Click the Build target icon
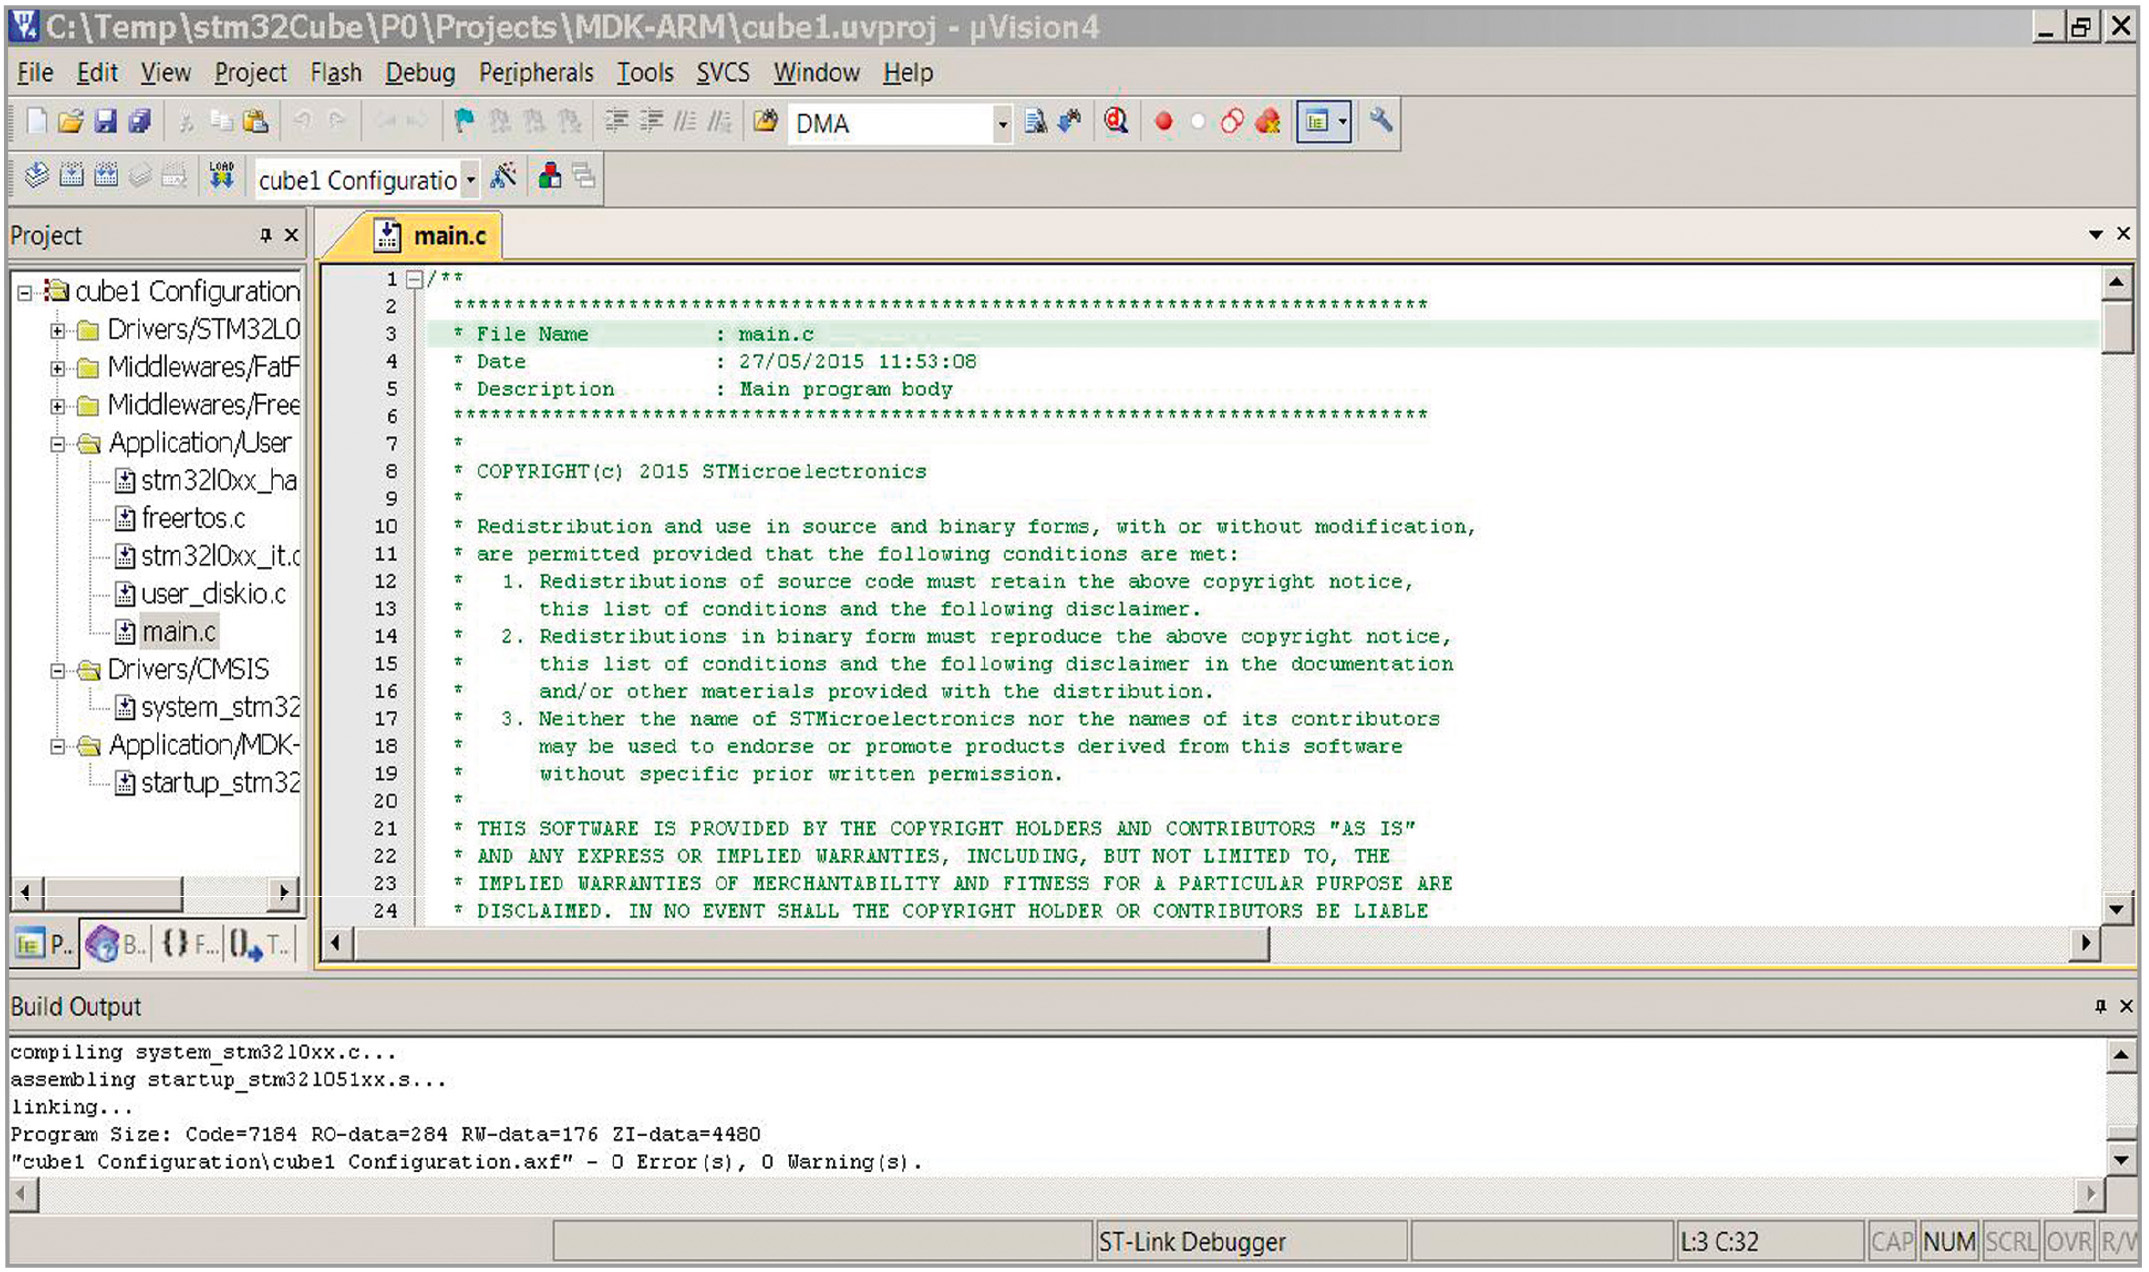 click(x=71, y=177)
